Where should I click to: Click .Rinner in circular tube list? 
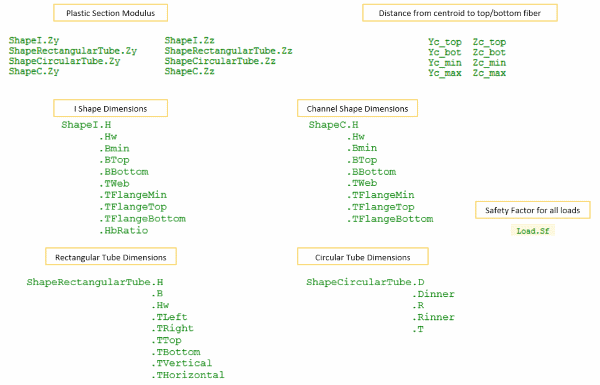click(433, 317)
